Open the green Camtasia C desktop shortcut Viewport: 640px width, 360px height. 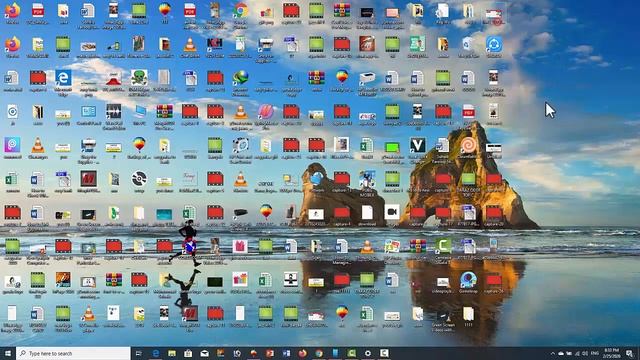pos(443,246)
